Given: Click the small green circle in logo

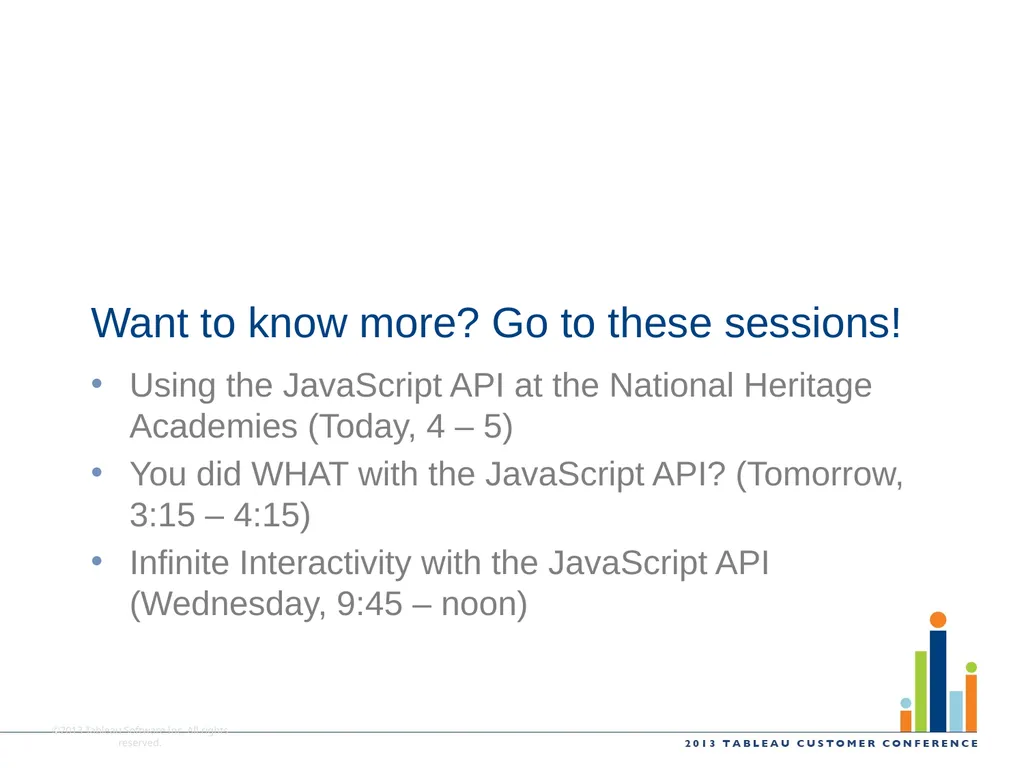Looking at the screenshot, I should coord(971,667).
